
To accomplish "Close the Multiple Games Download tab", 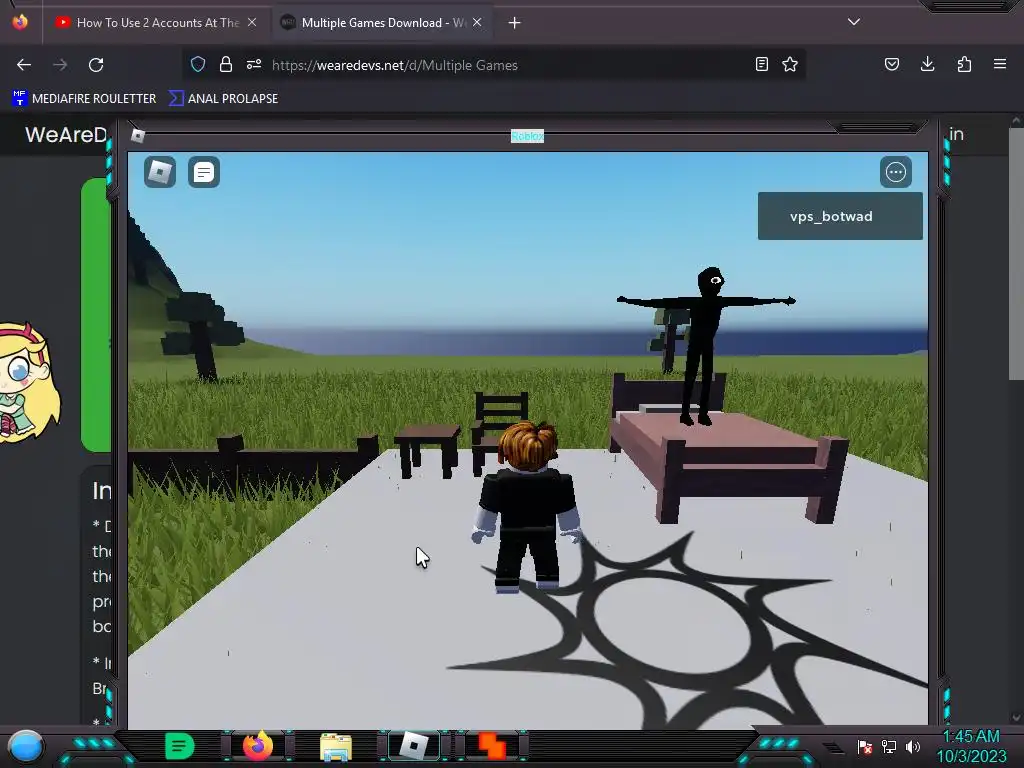I will point(477,22).
